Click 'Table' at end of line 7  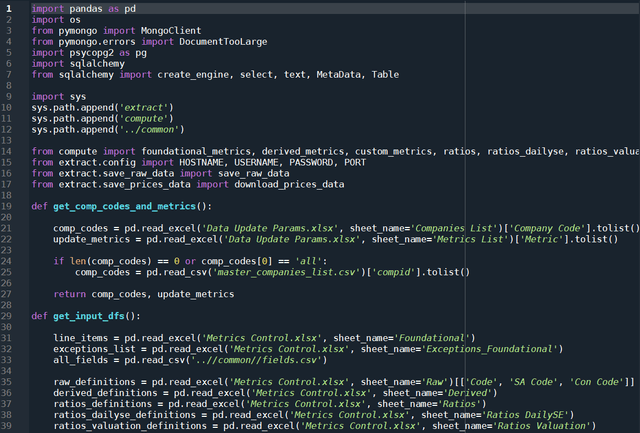(x=385, y=75)
